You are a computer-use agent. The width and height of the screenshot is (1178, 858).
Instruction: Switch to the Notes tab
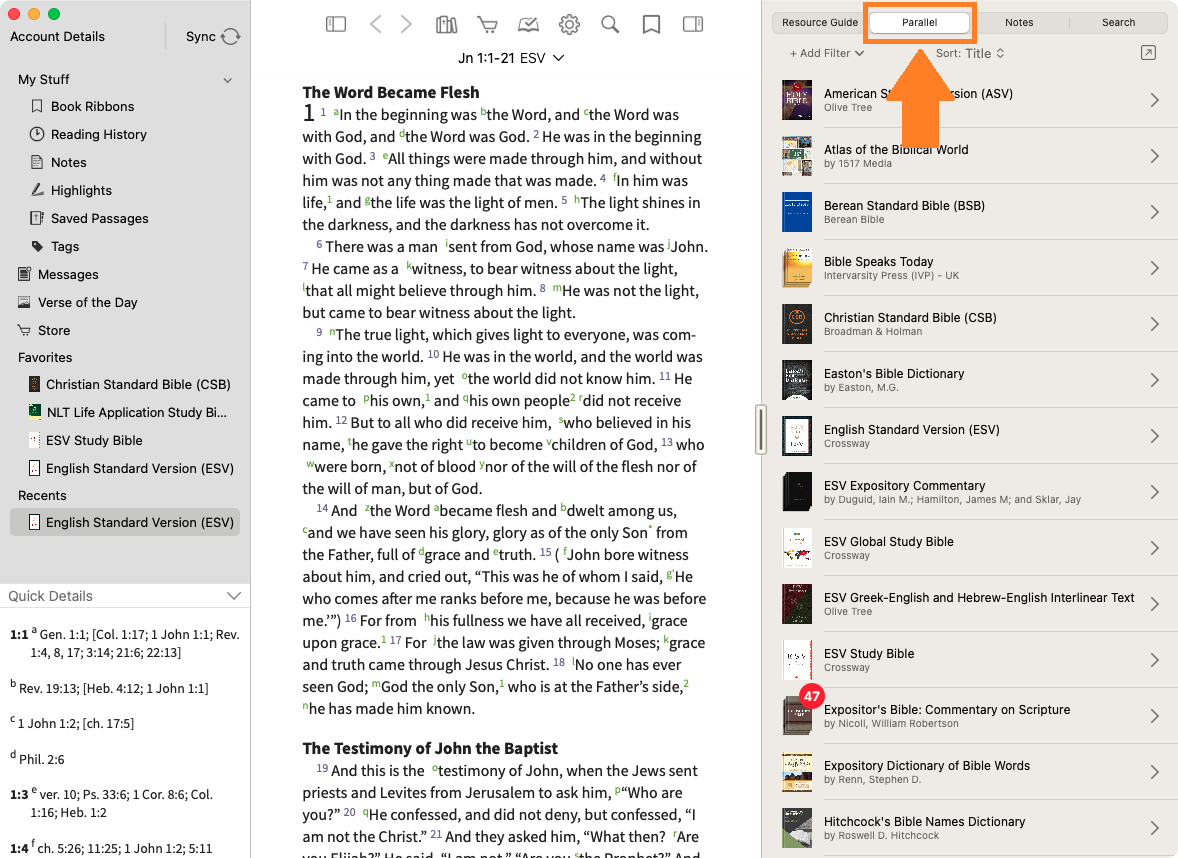[x=1019, y=22]
